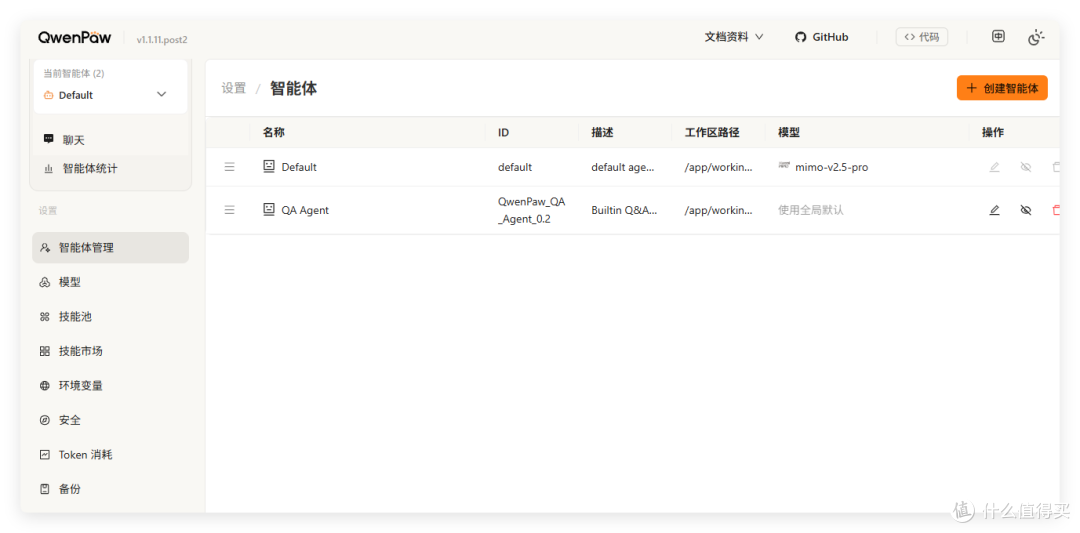The width and height of the screenshot is (1080, 533).
Task: Open the 技能市场 page
Action: pyautogui.click(x=110, y=351)
